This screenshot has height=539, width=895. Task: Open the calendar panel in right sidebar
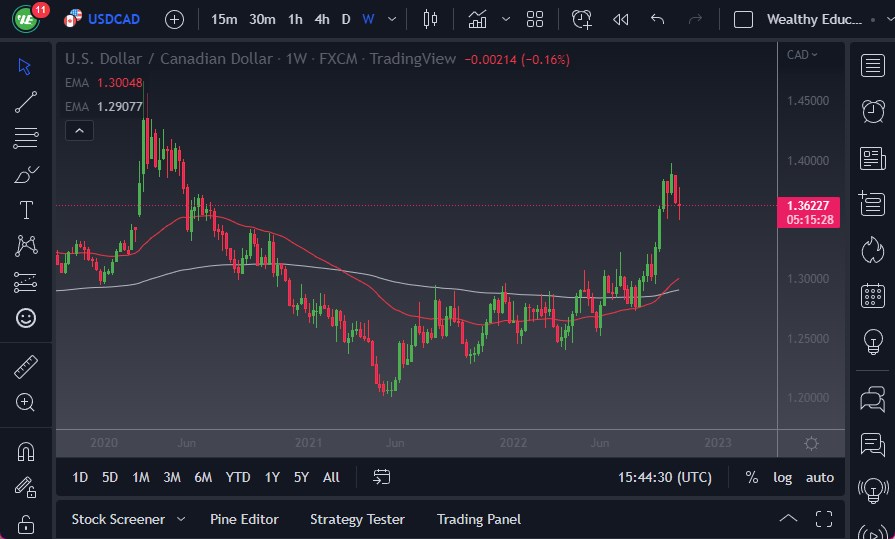point(872,296)
